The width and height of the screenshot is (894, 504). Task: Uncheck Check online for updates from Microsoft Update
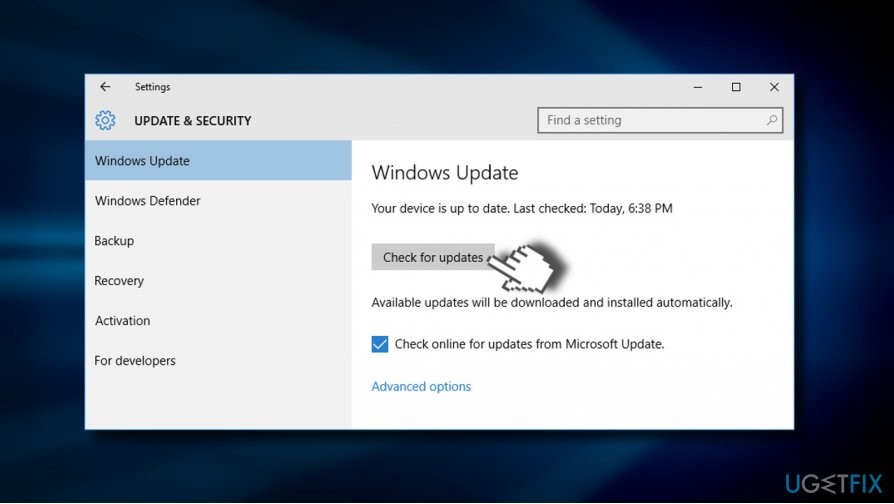(x=380, y=344)
